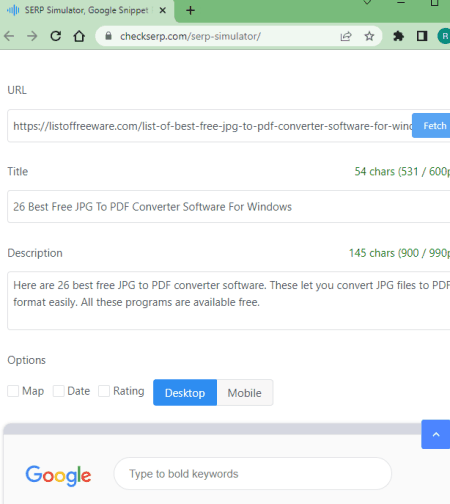Open the extensions puzzle icon
This screenshot has height=504, width=450.
[398, 36]
